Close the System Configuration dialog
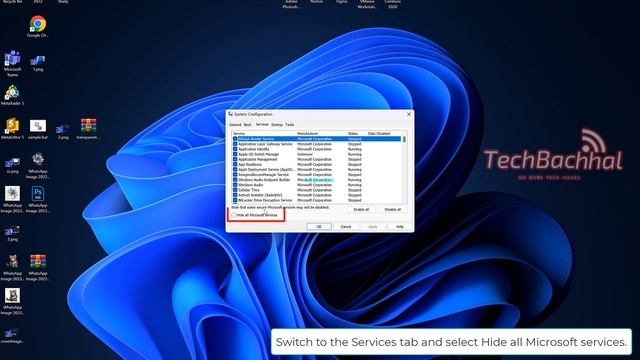 [409, 114]
